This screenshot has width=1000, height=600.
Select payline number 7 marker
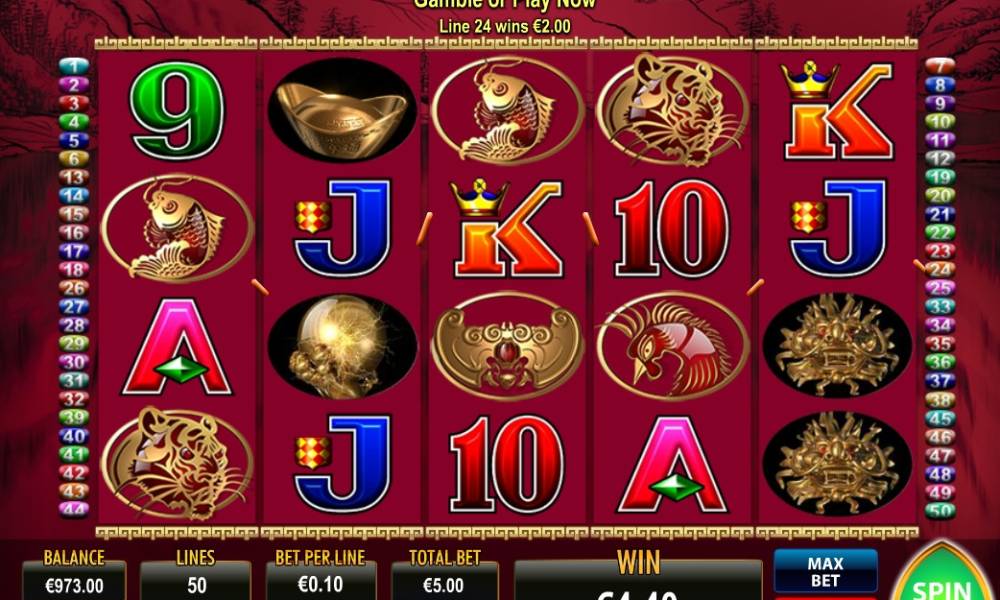pos(940,66)
